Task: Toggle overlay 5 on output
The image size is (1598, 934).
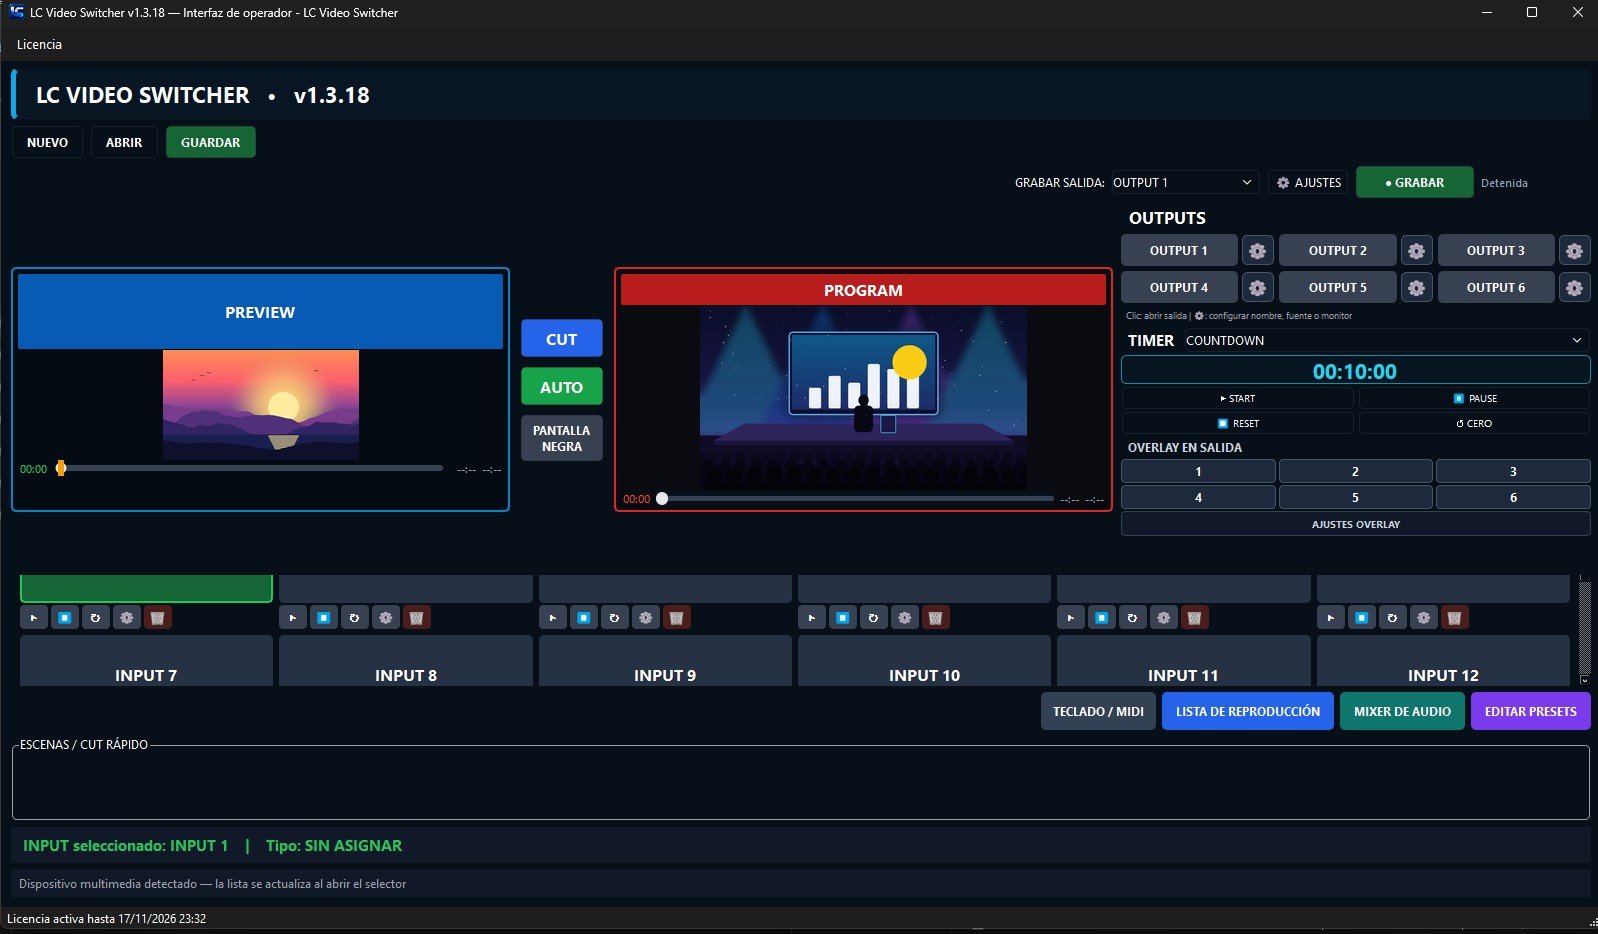Action: [1355, 497]
